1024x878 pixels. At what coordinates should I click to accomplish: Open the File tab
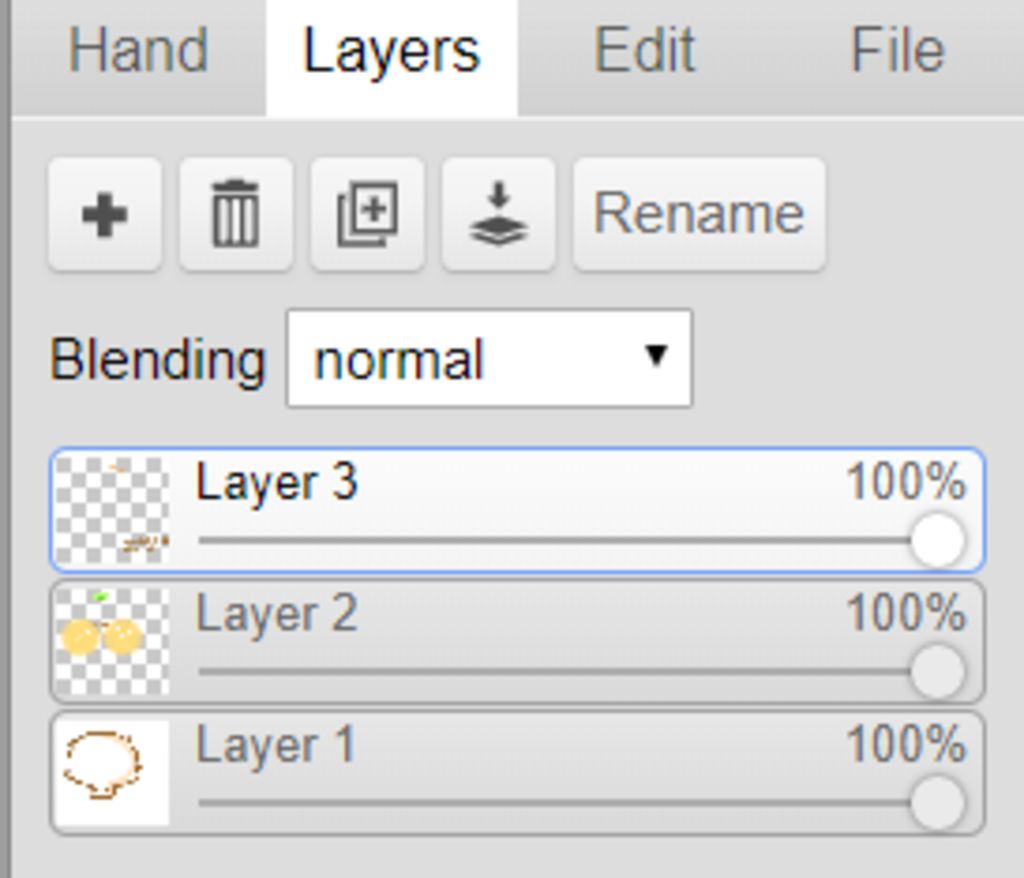coord(897,51)
